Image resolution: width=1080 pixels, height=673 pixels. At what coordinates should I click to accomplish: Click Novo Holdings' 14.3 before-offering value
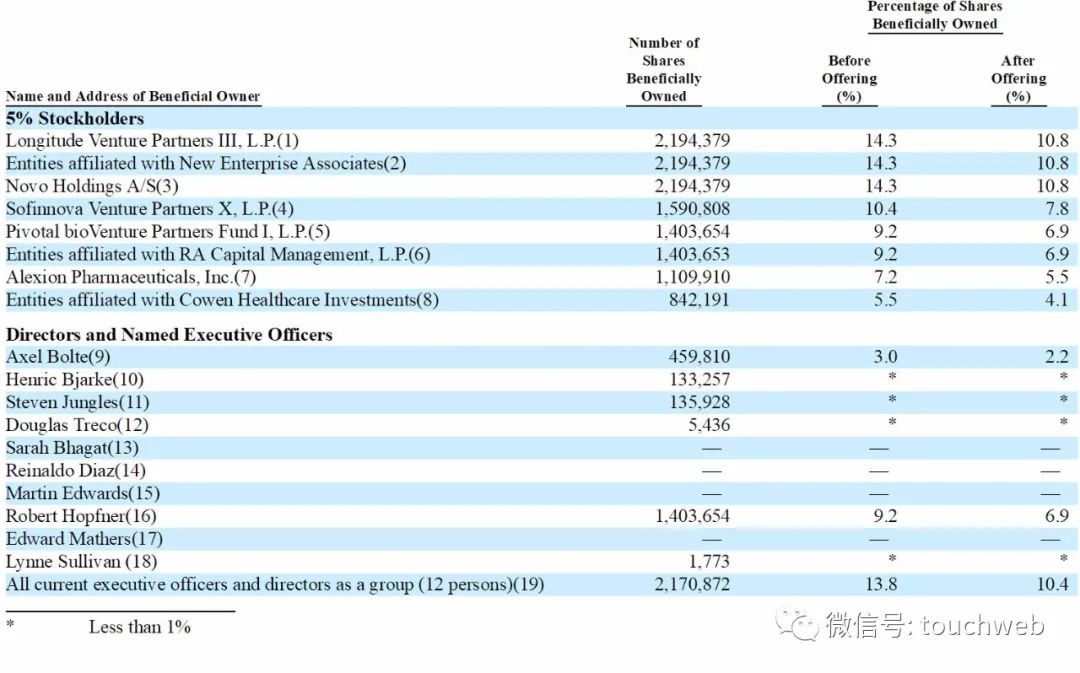[x=882, y=187]
